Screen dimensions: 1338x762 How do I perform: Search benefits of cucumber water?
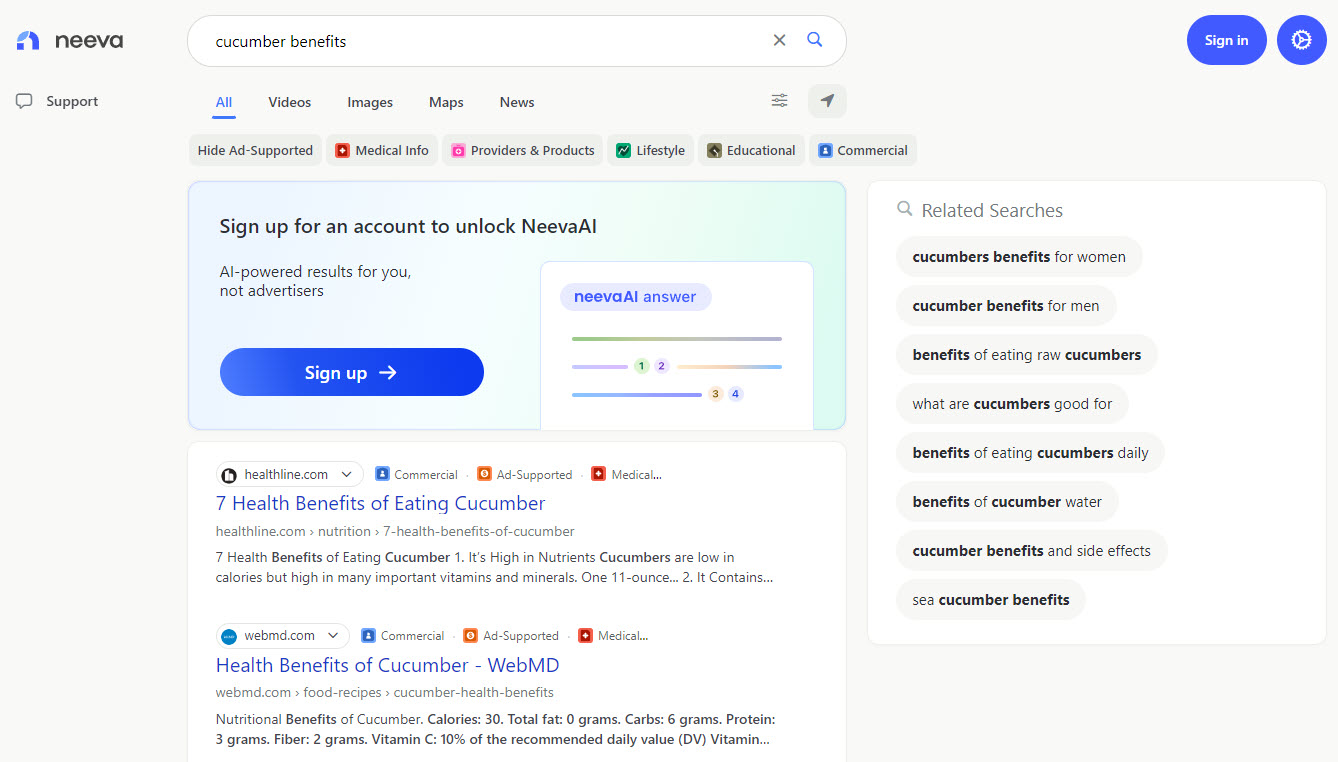coord(1007,502)
